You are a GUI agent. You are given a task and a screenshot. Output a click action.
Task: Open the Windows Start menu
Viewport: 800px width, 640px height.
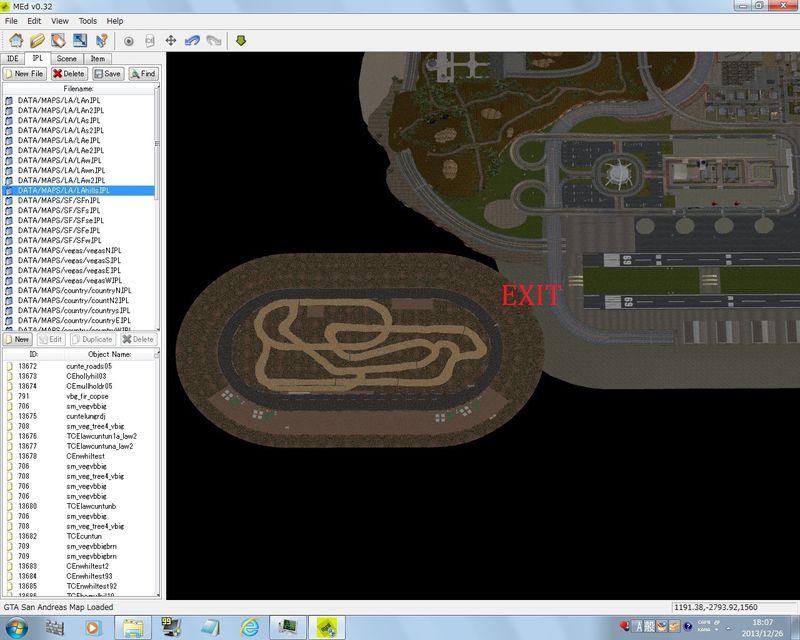(16, 627)
